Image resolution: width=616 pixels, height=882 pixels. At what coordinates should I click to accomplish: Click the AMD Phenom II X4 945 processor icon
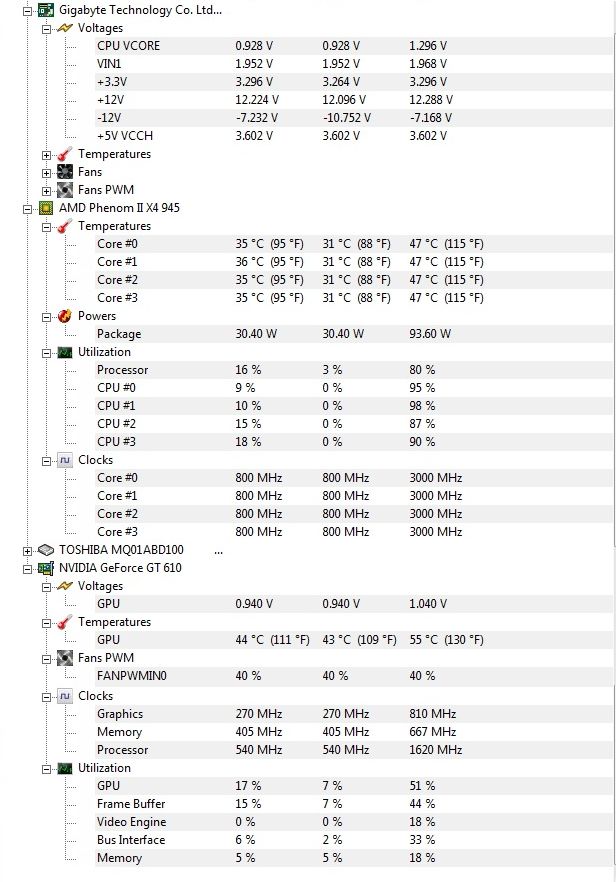pyautogui.click(x=46, y=208)
